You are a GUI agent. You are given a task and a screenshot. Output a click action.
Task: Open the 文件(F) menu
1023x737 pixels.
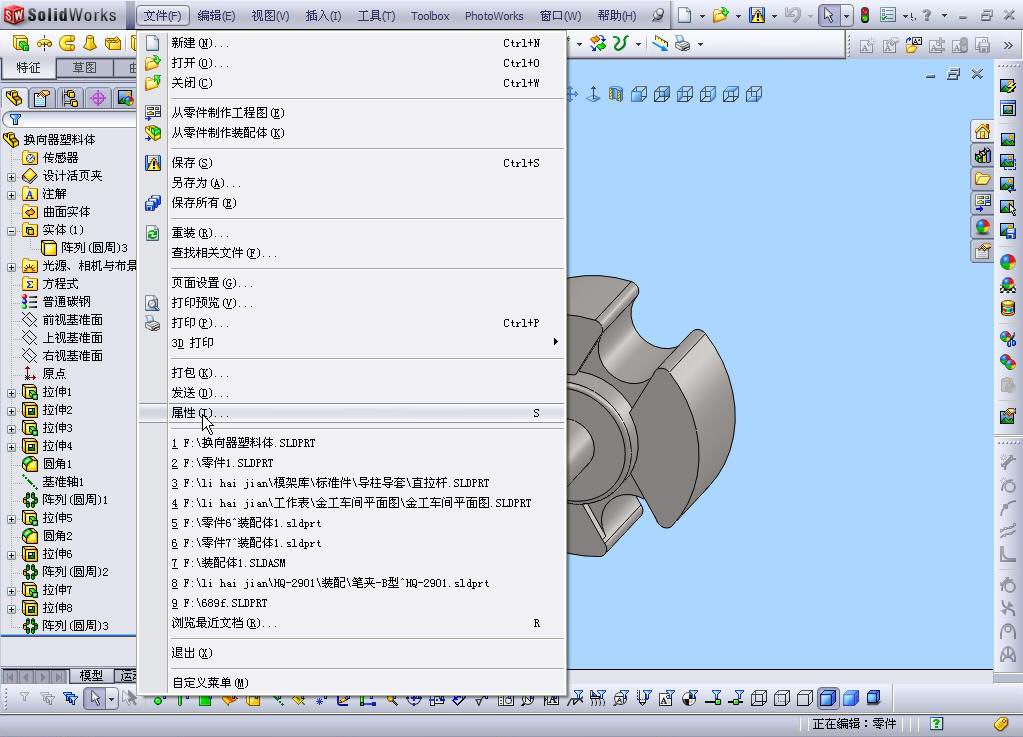click(x=162, y=15)
